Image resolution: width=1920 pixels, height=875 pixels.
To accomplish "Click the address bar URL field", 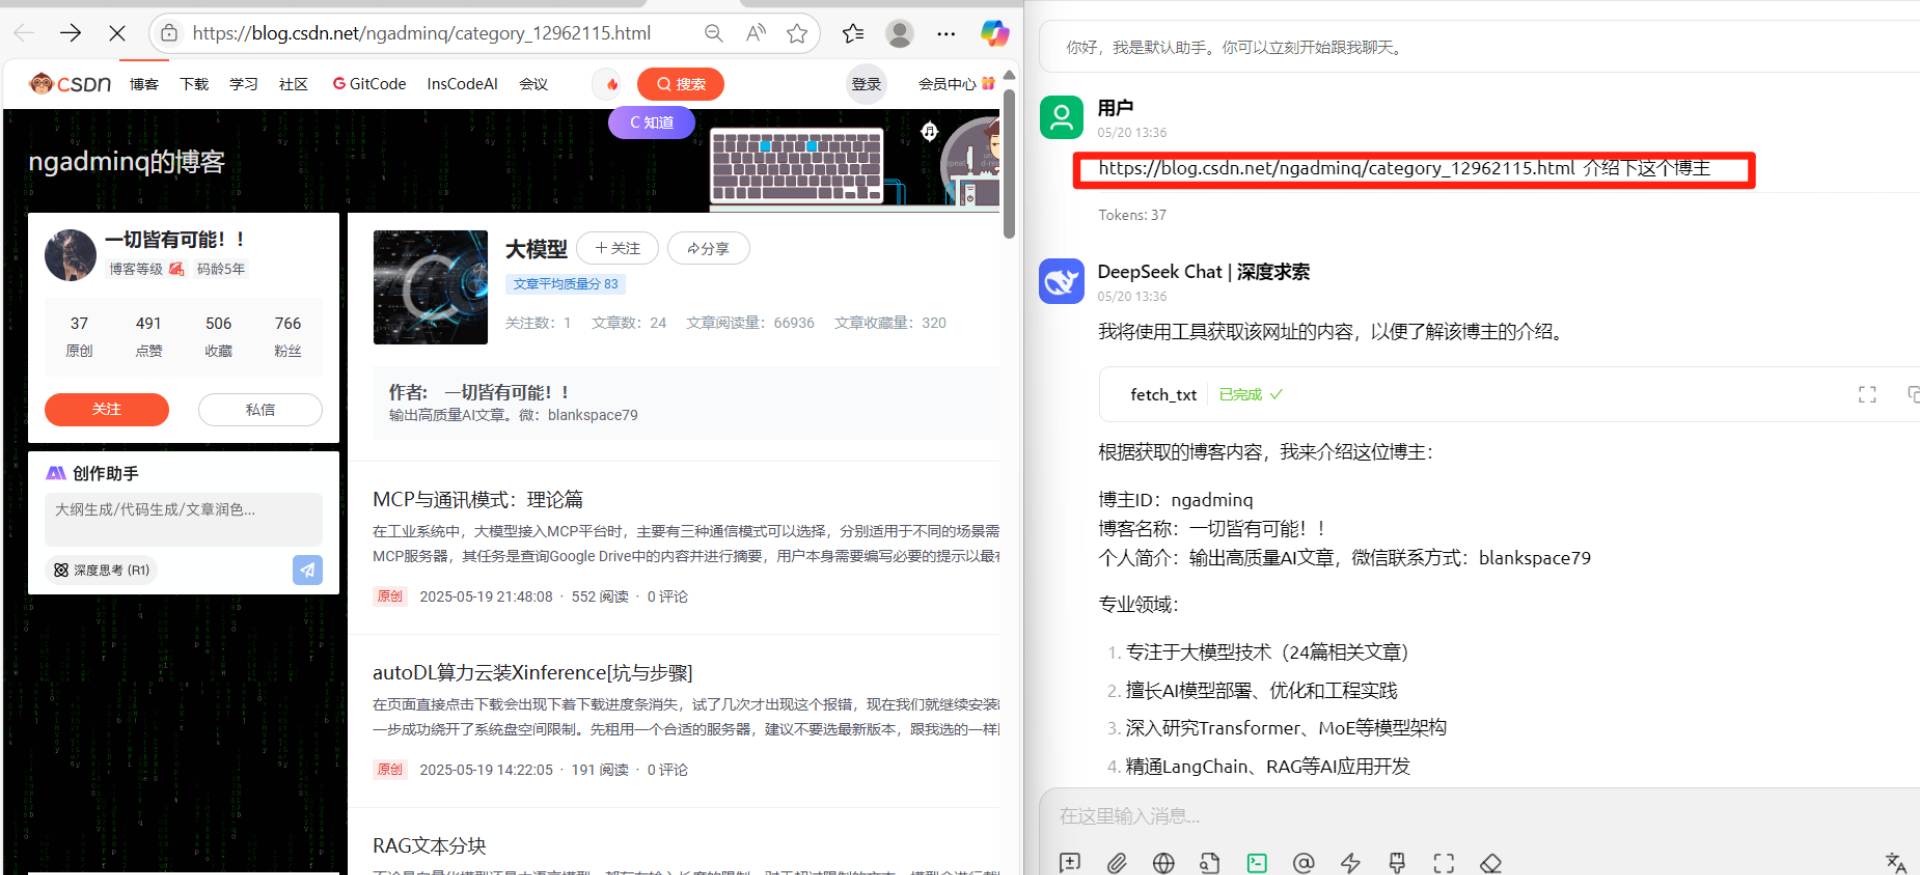I will coord(421,33).
